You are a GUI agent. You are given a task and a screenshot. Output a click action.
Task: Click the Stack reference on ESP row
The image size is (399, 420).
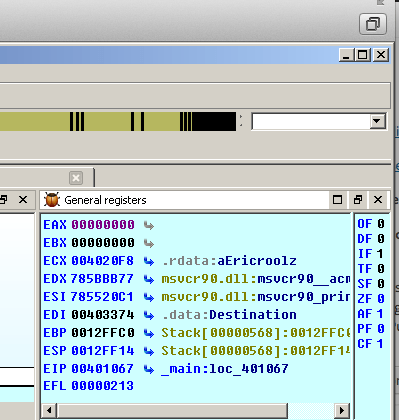[x=256, y=351]
